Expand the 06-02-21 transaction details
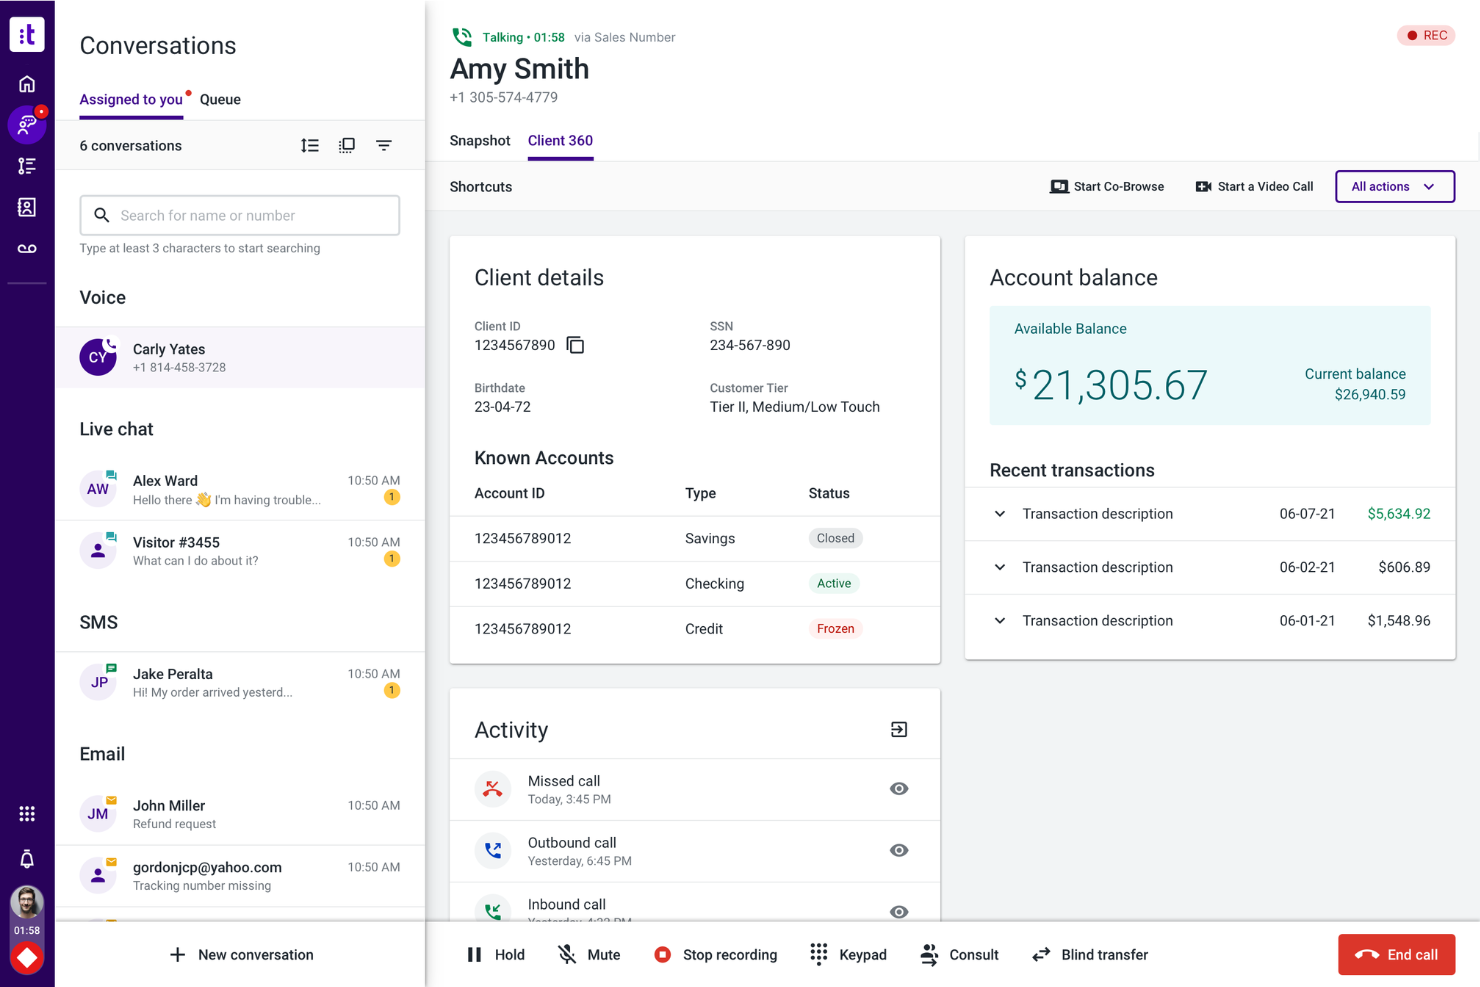The height and width of the screenshot is (987, 1480). tap(999, 567)
